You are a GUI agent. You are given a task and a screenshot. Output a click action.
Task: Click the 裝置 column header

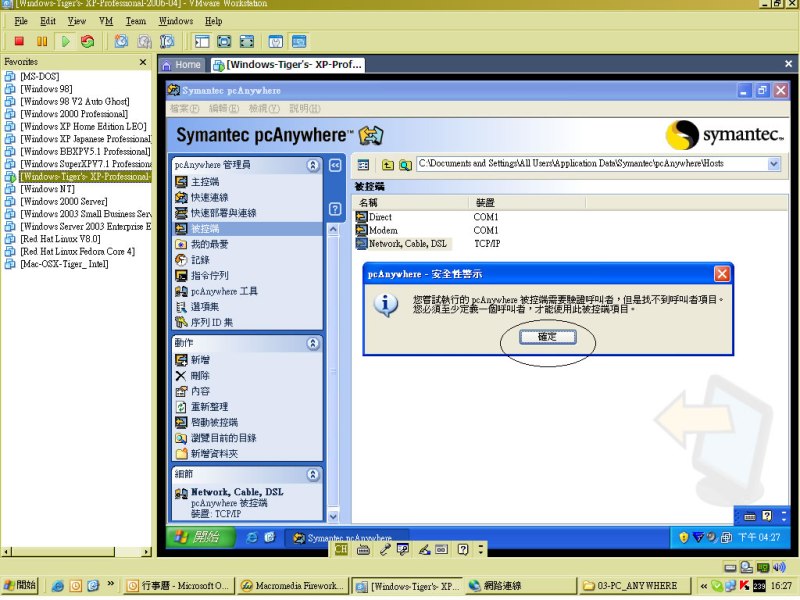[527, 203]
